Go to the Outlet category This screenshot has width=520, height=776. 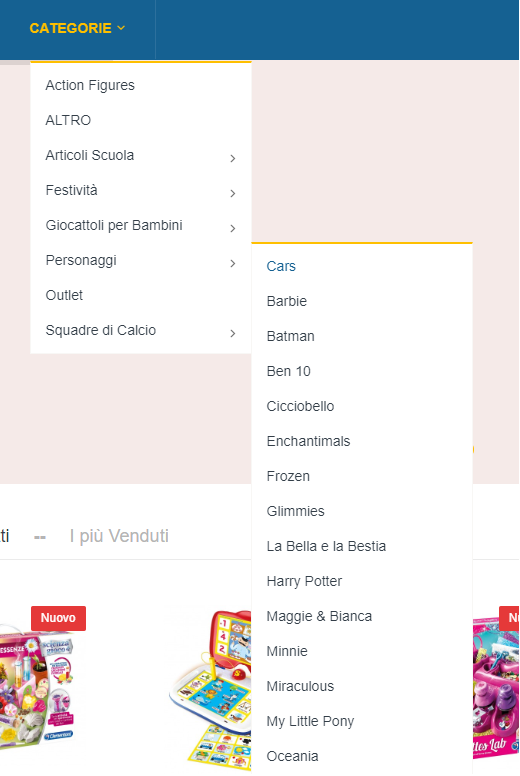click(64, 295)
